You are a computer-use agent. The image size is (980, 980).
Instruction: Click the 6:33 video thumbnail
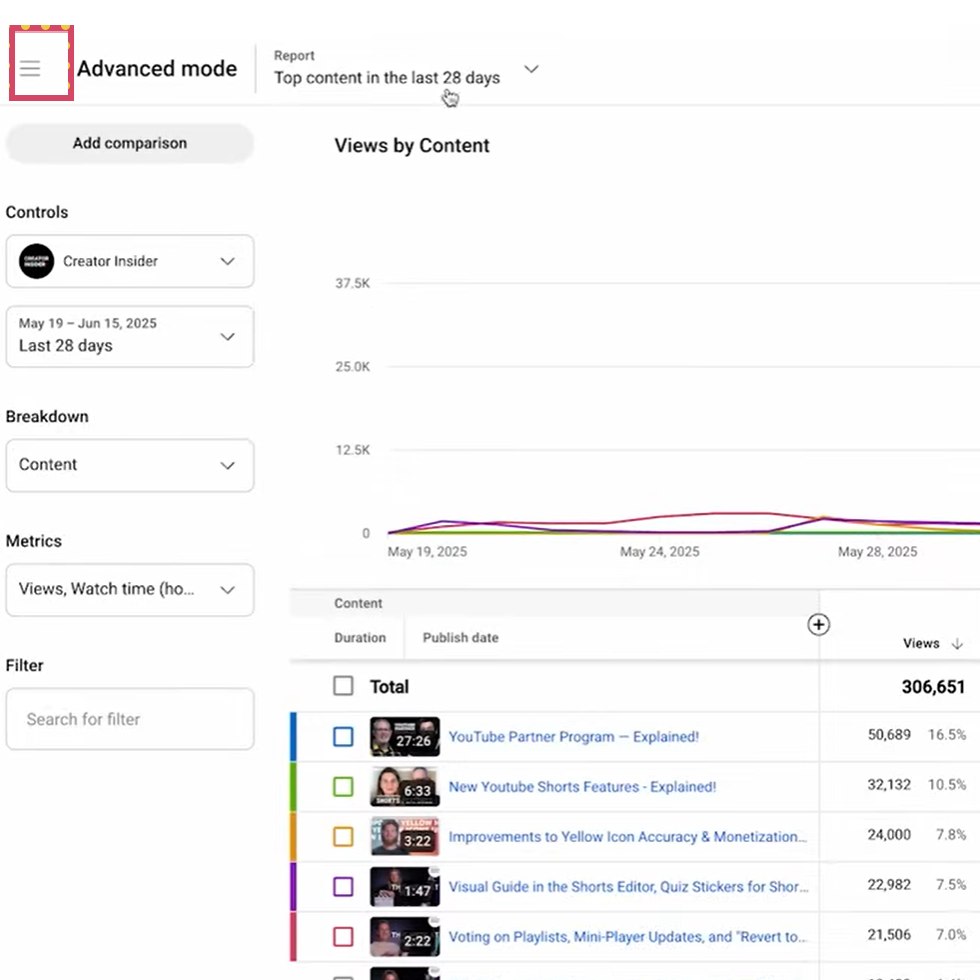405,786
